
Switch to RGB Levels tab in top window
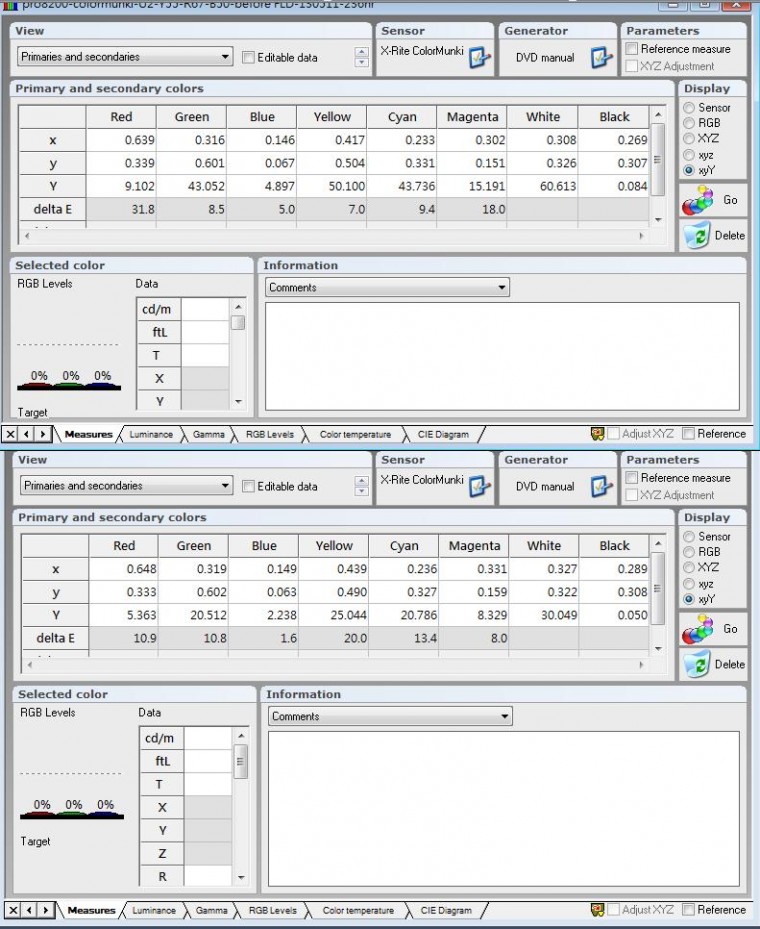270,434
